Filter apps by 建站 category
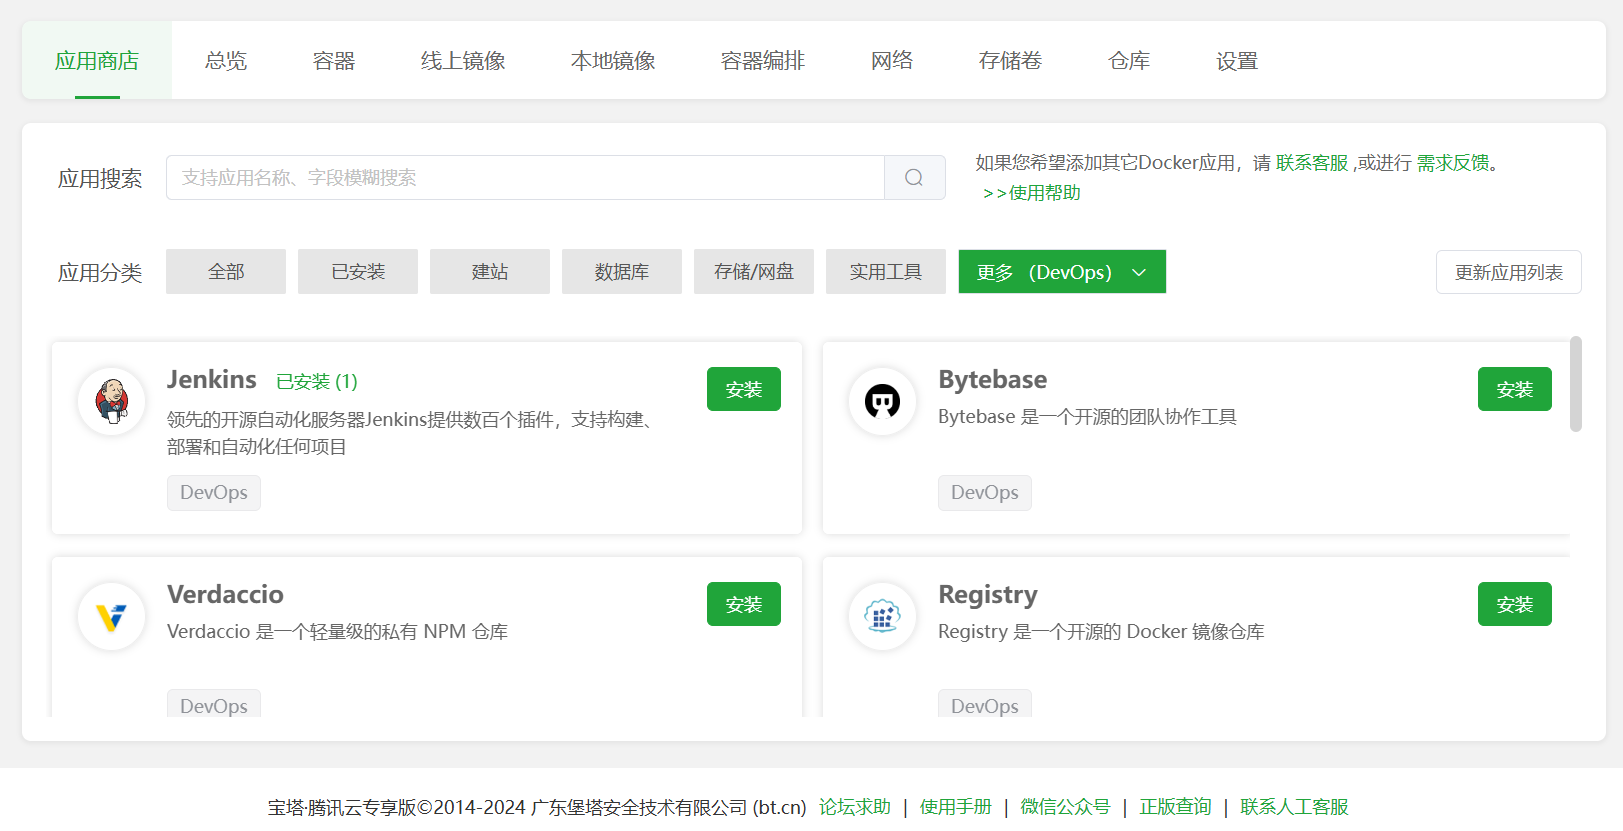The height and width of the screenshot is (831, 1623). point(490,272)
